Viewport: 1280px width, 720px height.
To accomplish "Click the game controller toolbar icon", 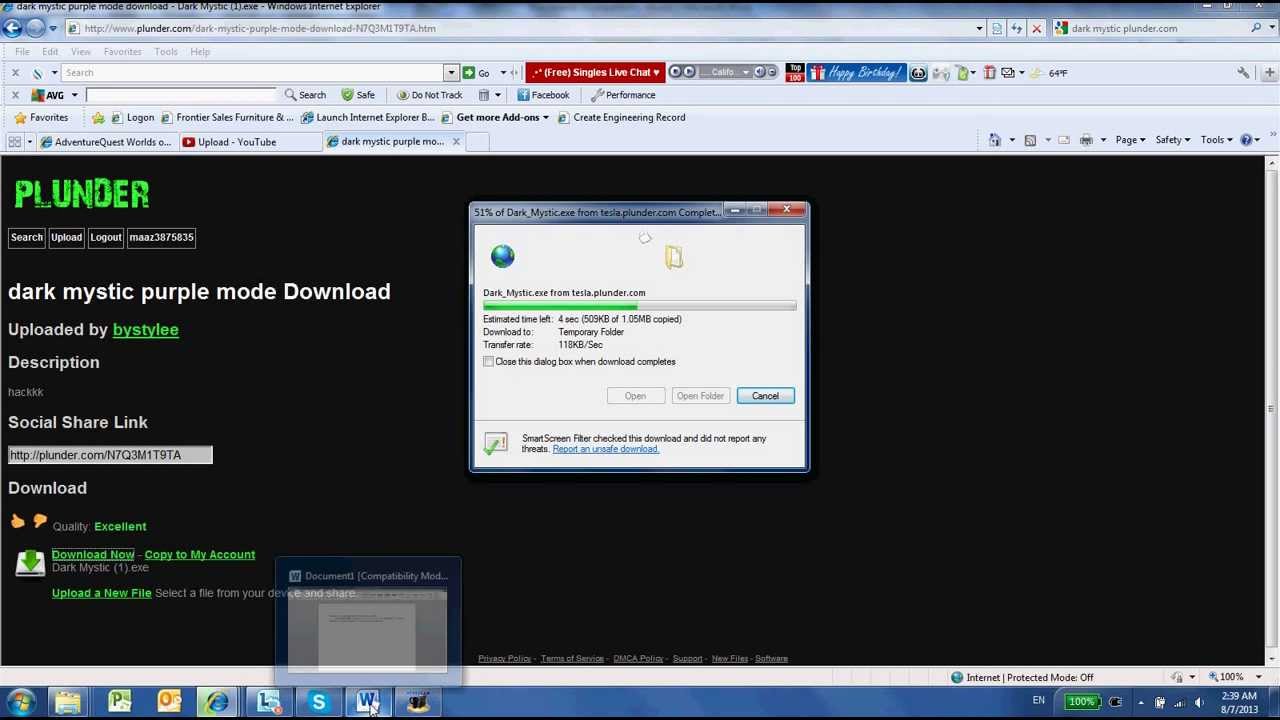I will click(942, 72).
